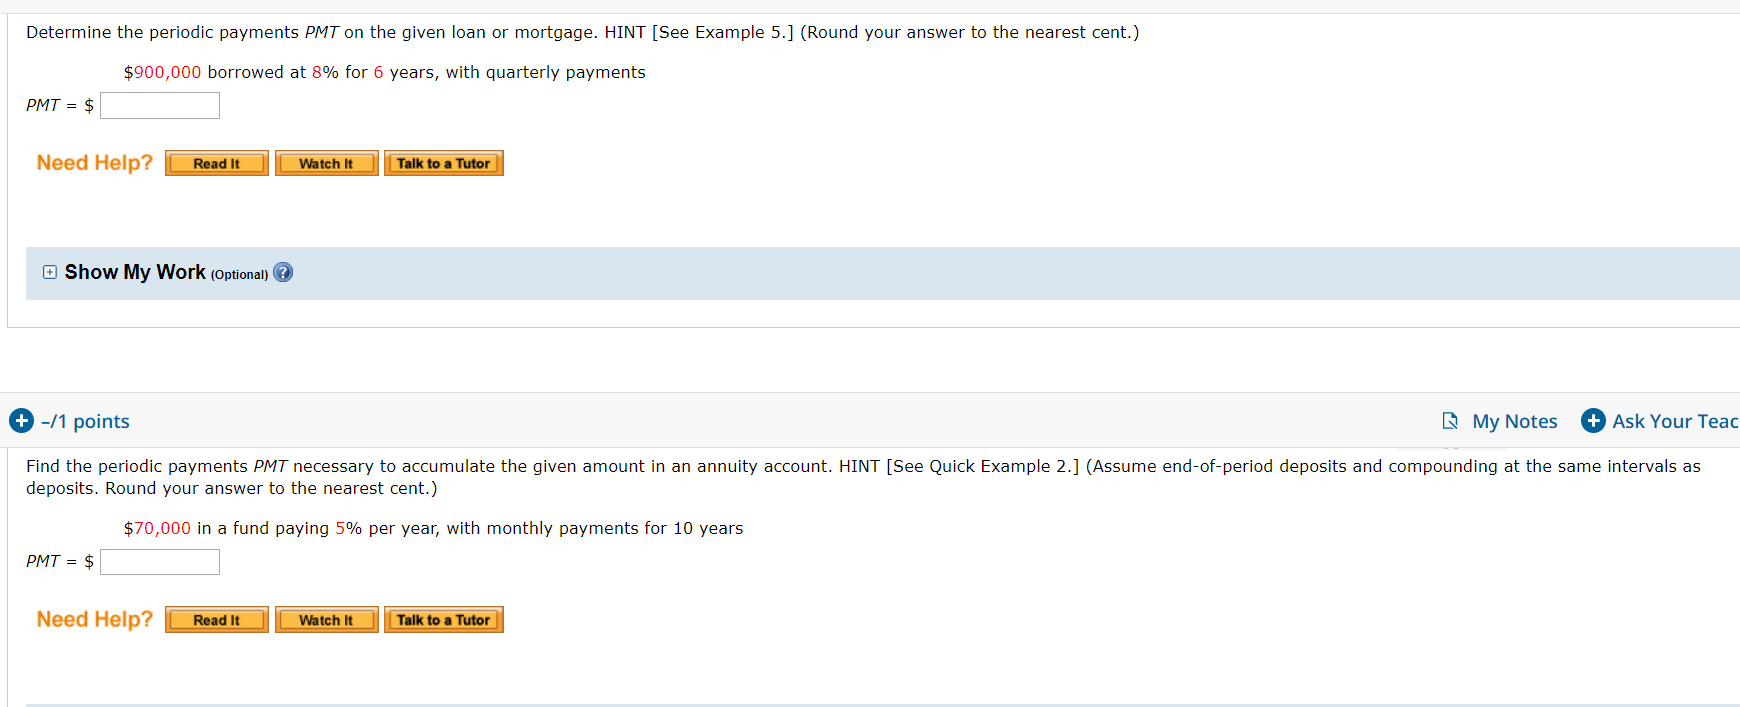
Task: Open Read It for the annuity question
Action: (217, 620)
